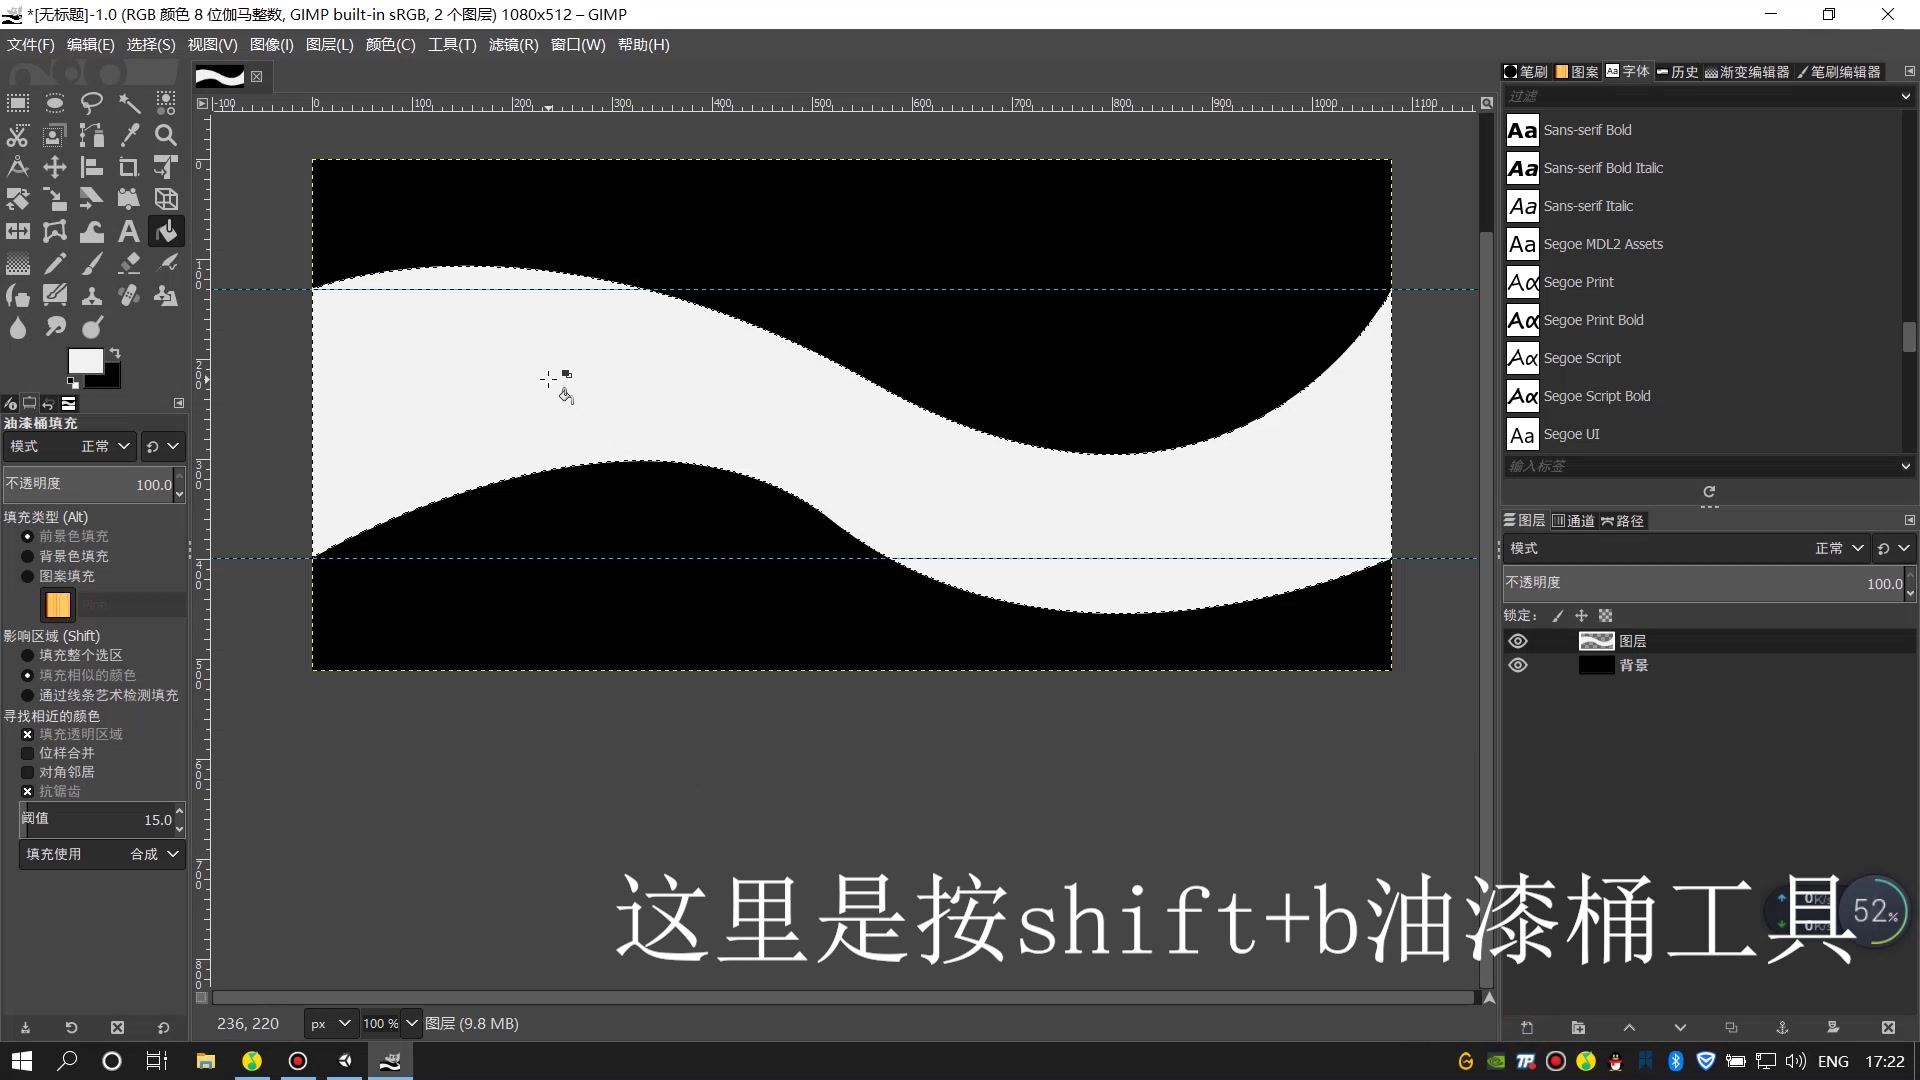
Task: Activate the Crop tool
Action: pos(129,167)
